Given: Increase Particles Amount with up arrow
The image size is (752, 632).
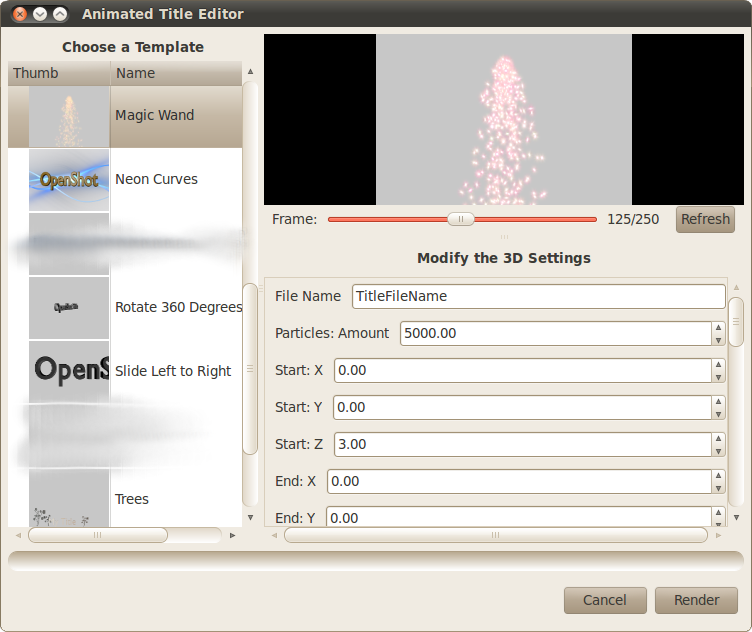Looking at the screenshot, I should point(718,327).
